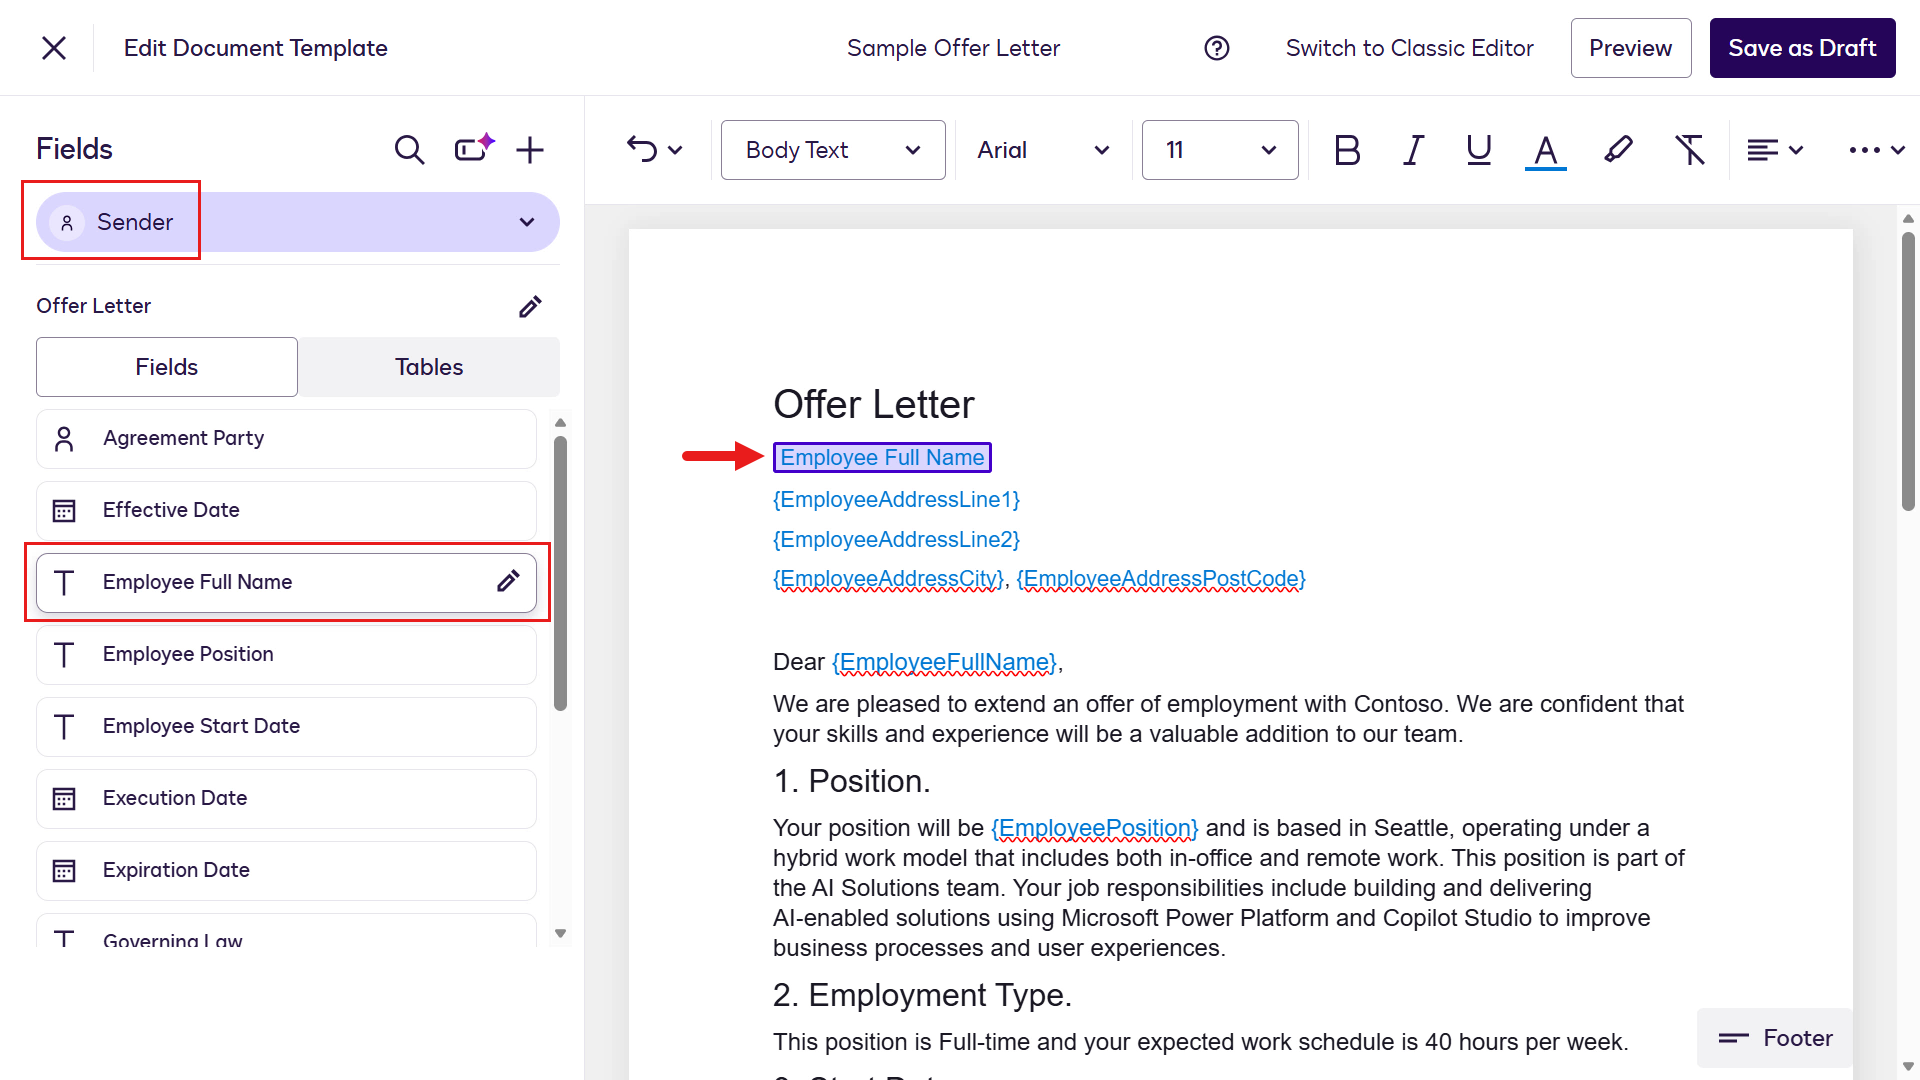Expand the more options chevron
This screenshot has height=1080, width=1920.
click(1898, 150)
